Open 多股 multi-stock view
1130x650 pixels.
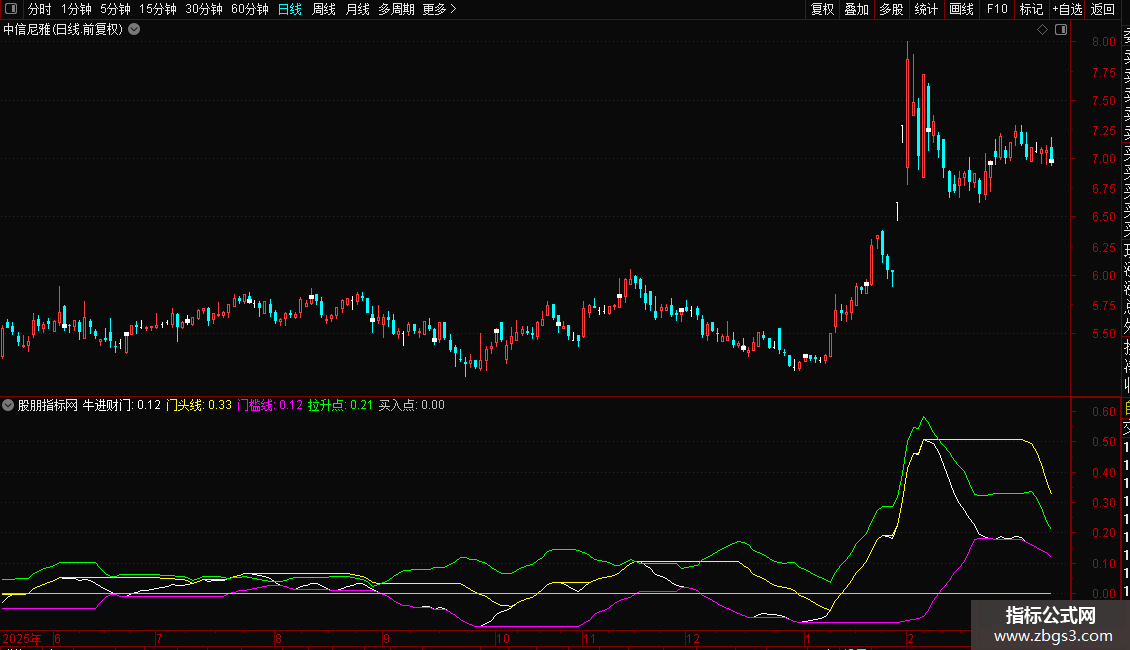tap(891, 10)
